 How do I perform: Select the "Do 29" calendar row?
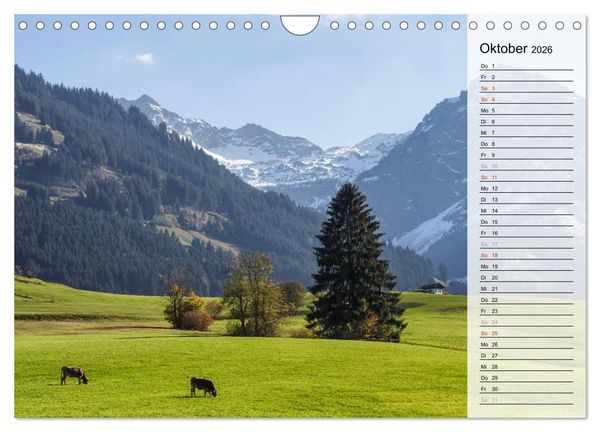coord(526,378)
